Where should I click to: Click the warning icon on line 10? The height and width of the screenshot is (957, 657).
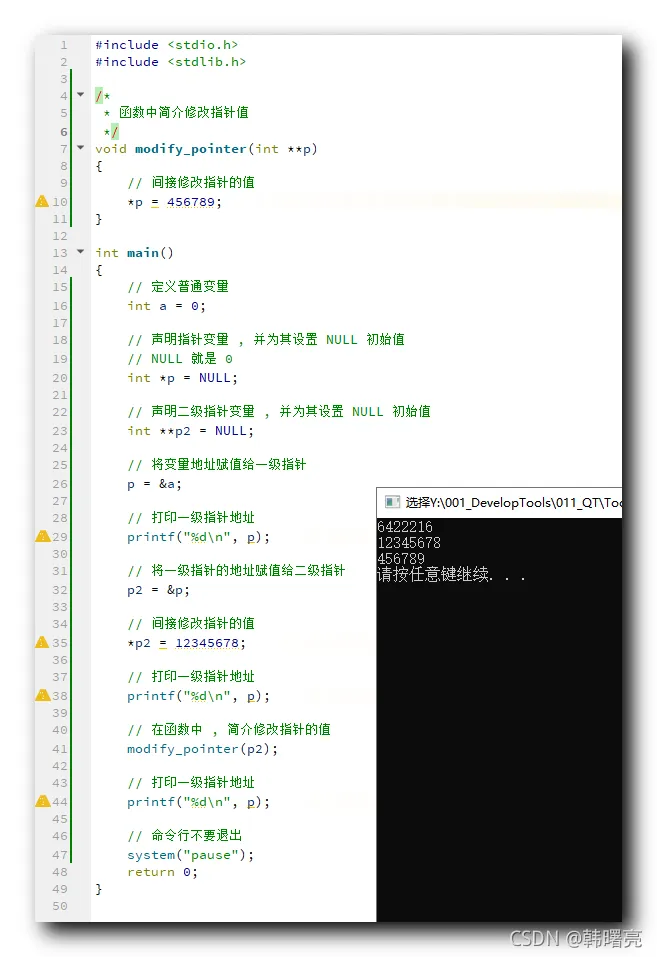(42, 201)
